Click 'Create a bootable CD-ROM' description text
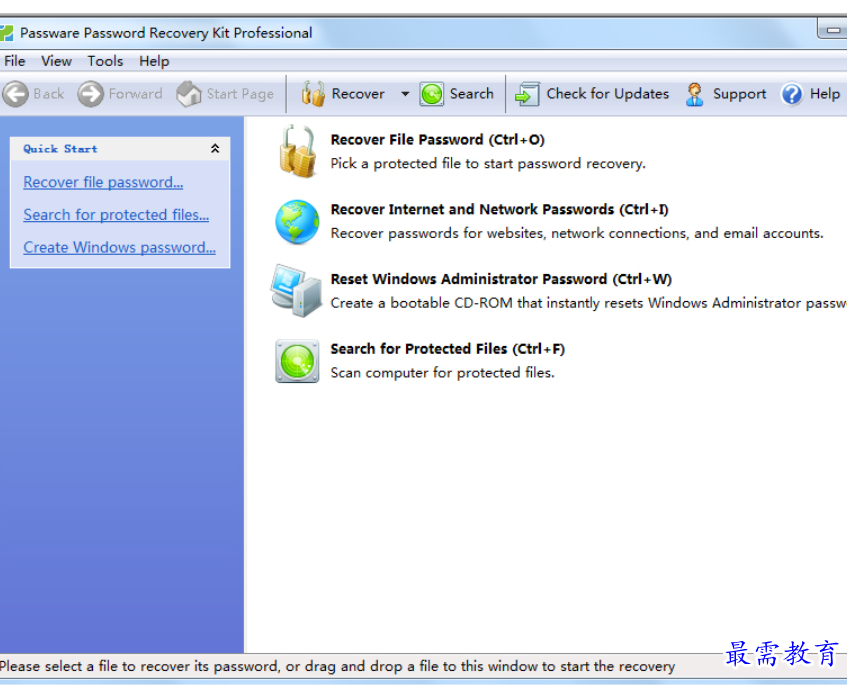 click(x=589, y=303)
